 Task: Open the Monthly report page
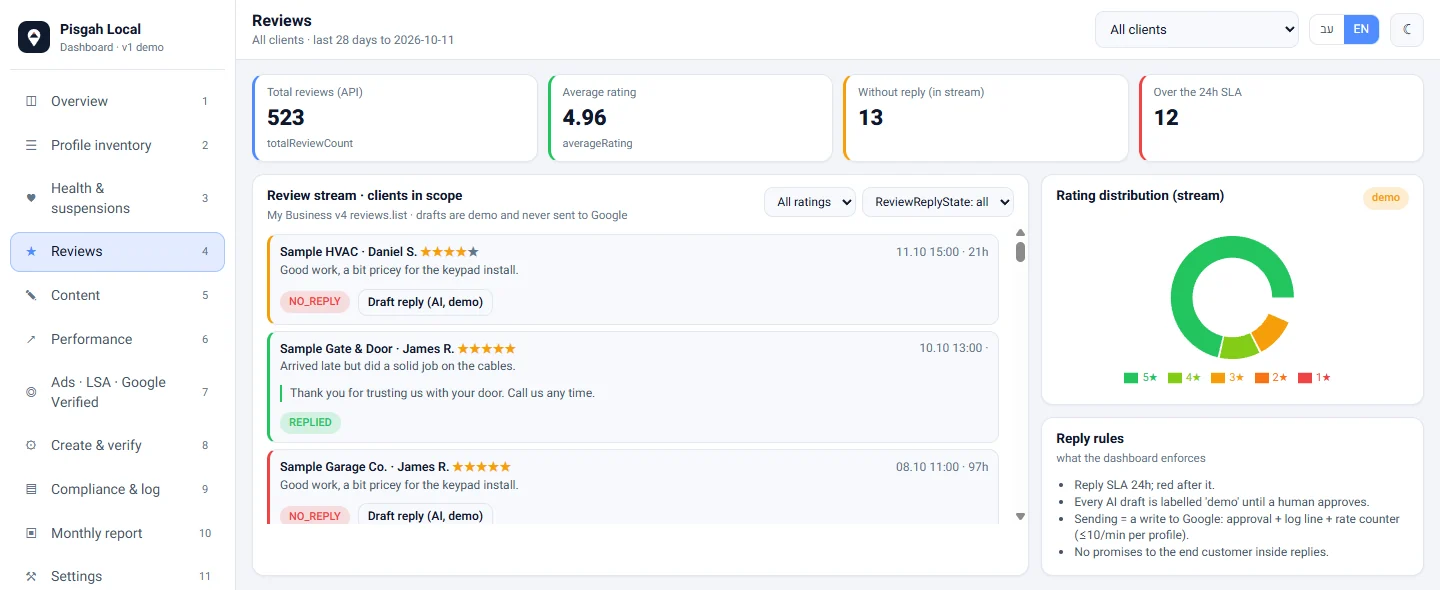[117, 533]
